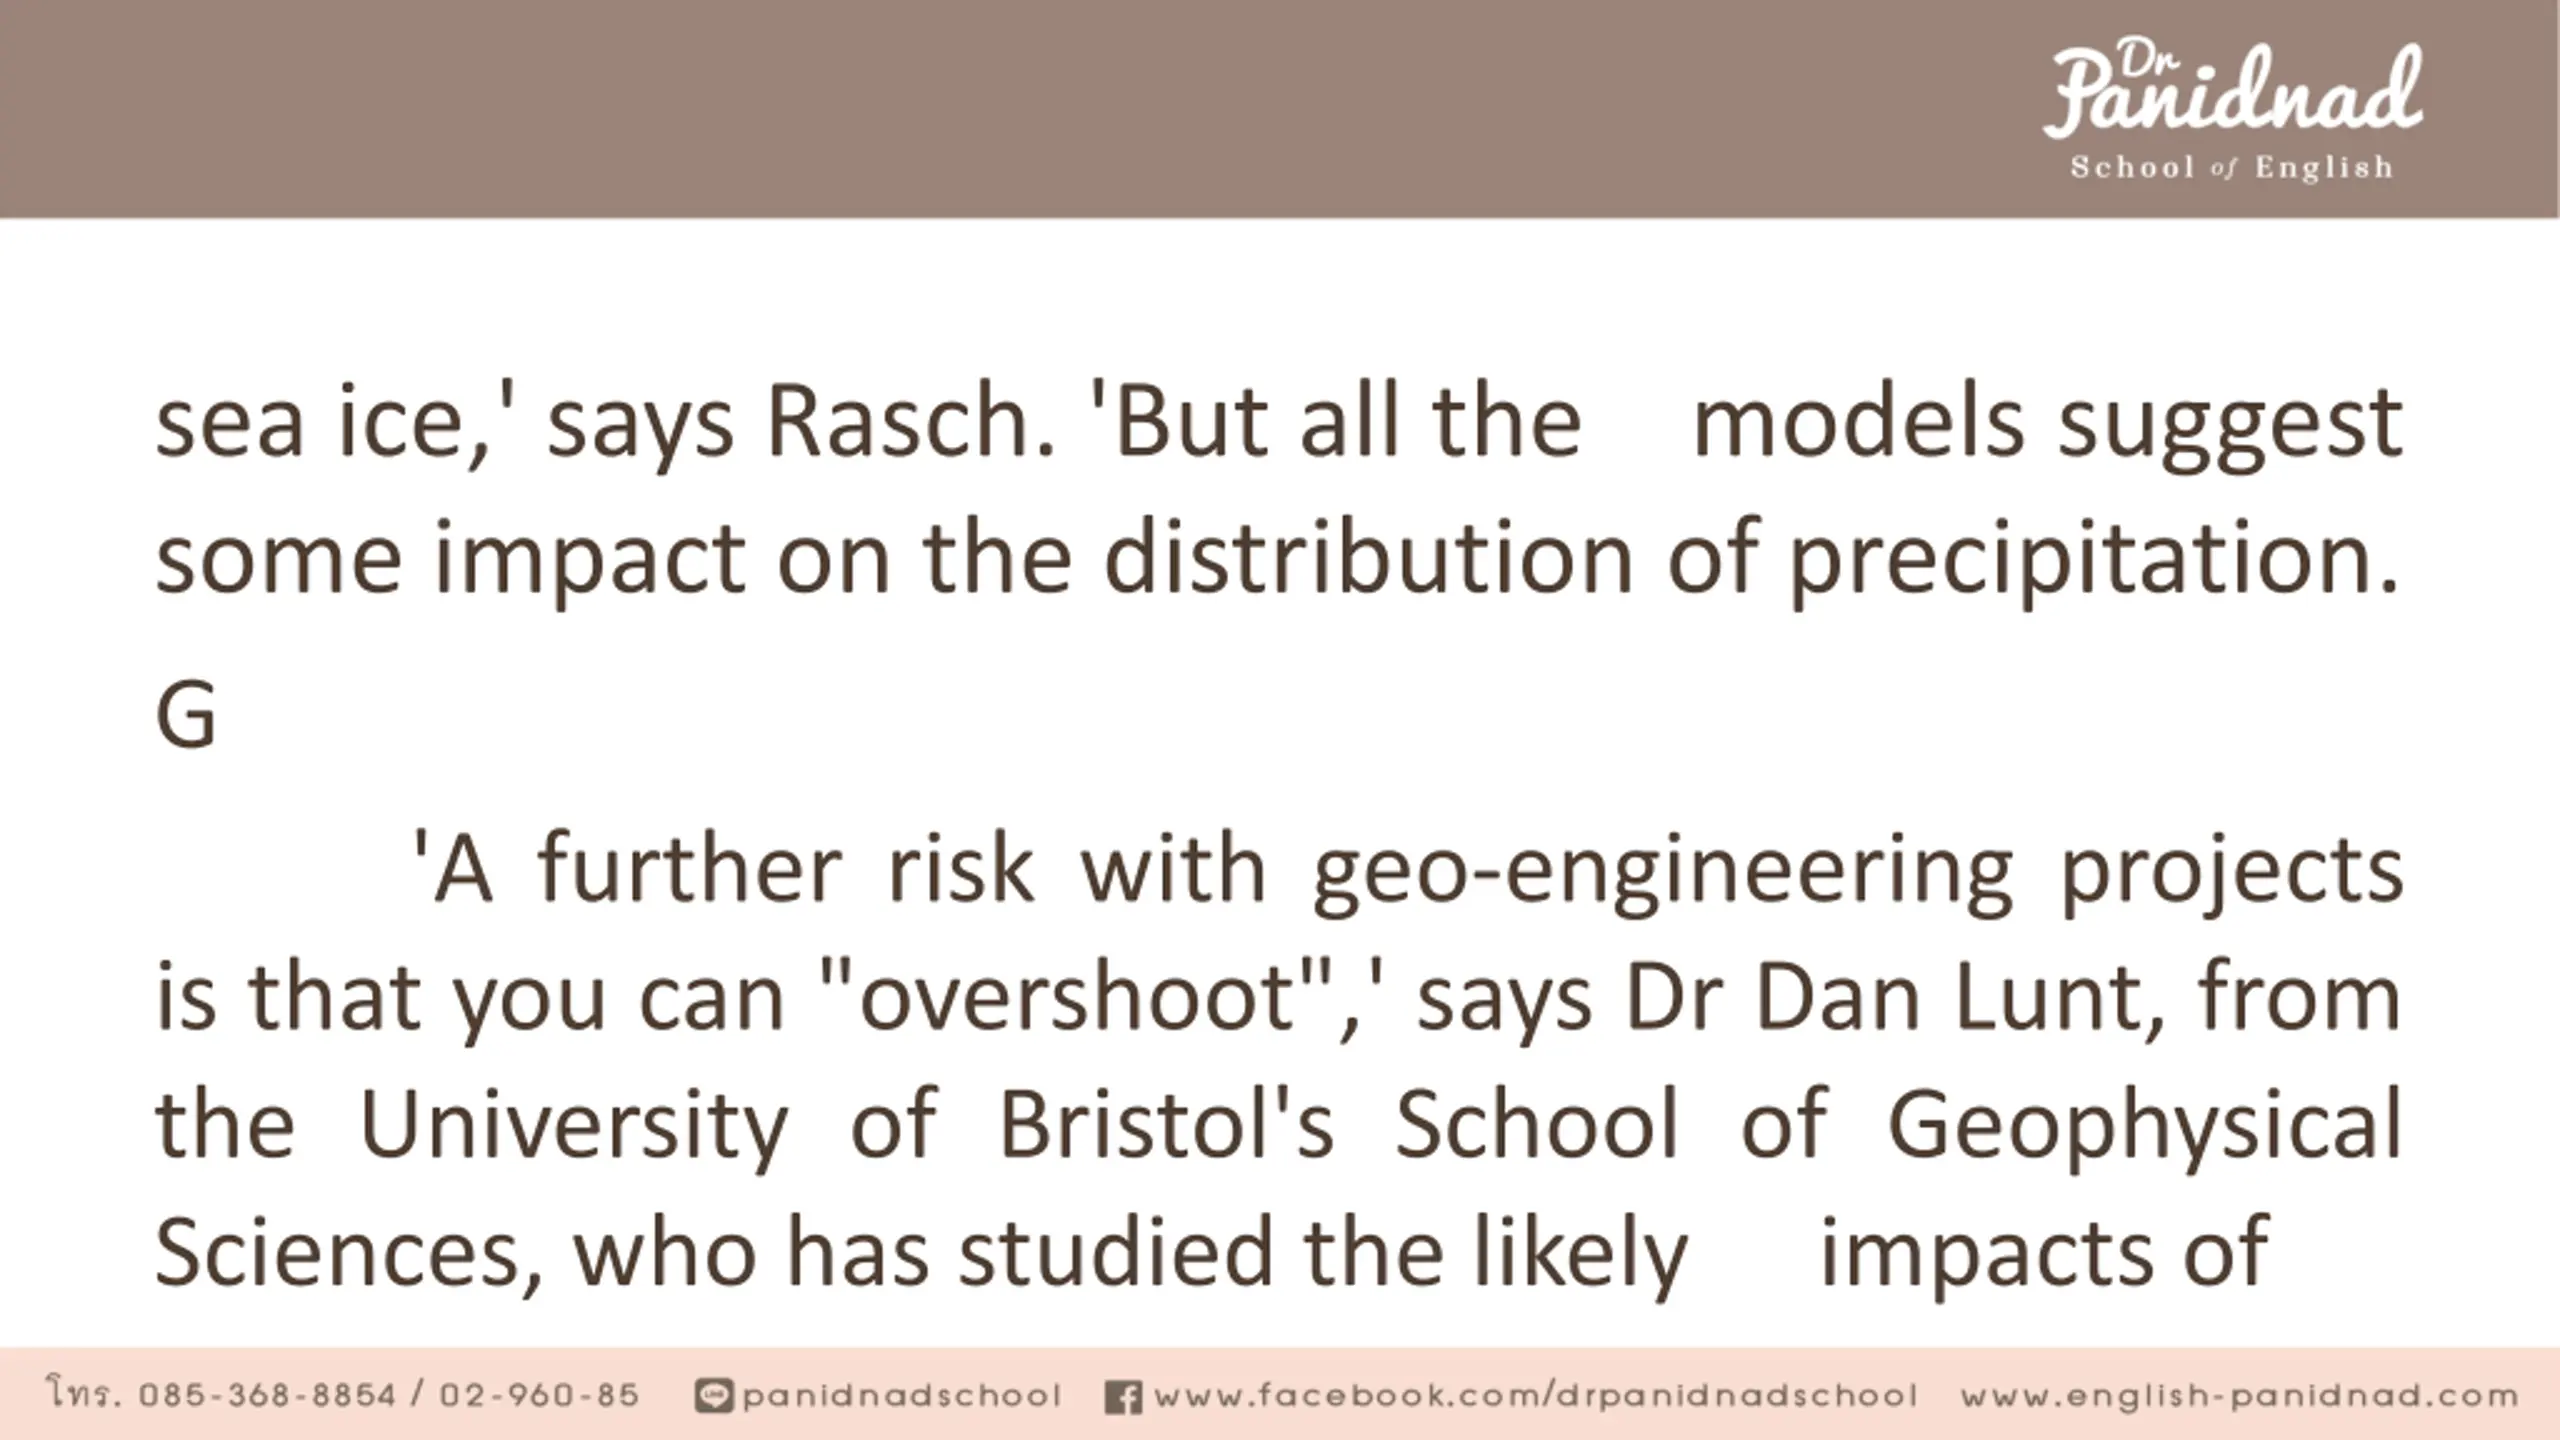Click the paragraph letter G heading
This screenshot has width=2560, height=1440.
coord(186,713)
